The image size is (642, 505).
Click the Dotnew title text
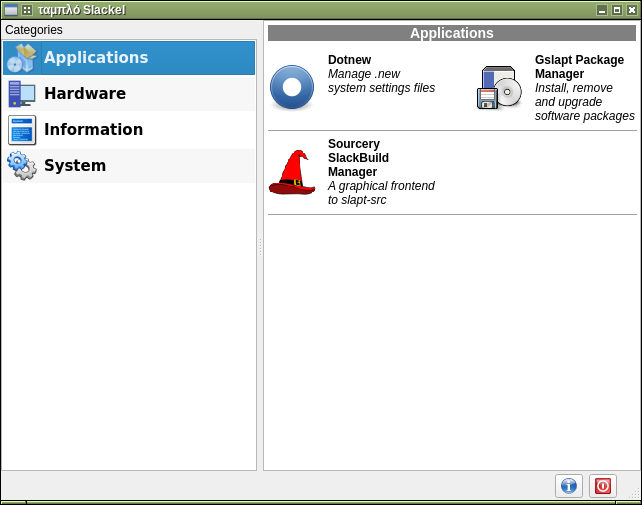pyautogui.click(x=349, y=60)
